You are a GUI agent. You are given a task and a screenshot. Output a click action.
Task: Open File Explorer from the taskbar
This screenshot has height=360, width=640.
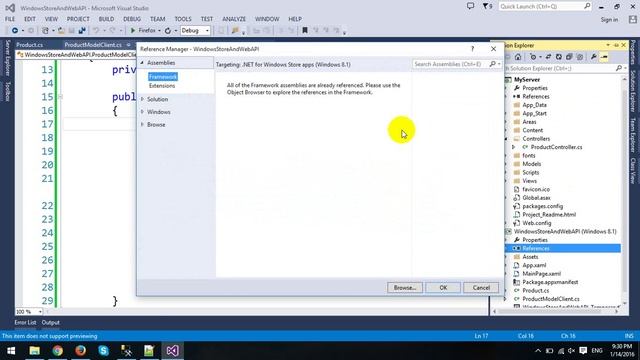(34, 351)
